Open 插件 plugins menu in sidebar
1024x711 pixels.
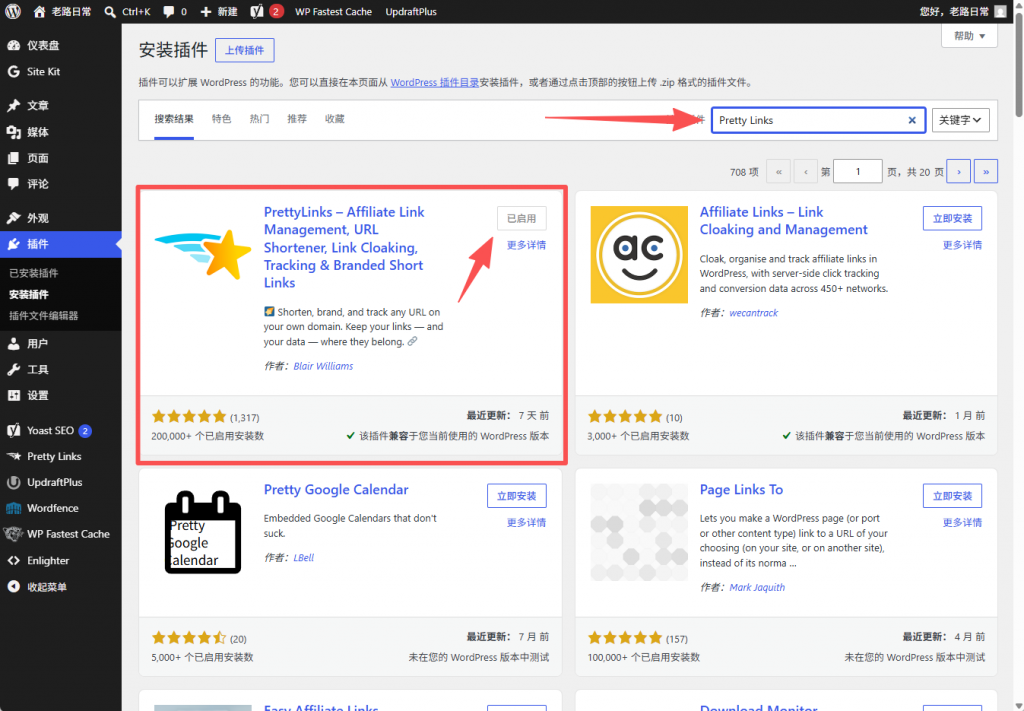coord(61,244)
